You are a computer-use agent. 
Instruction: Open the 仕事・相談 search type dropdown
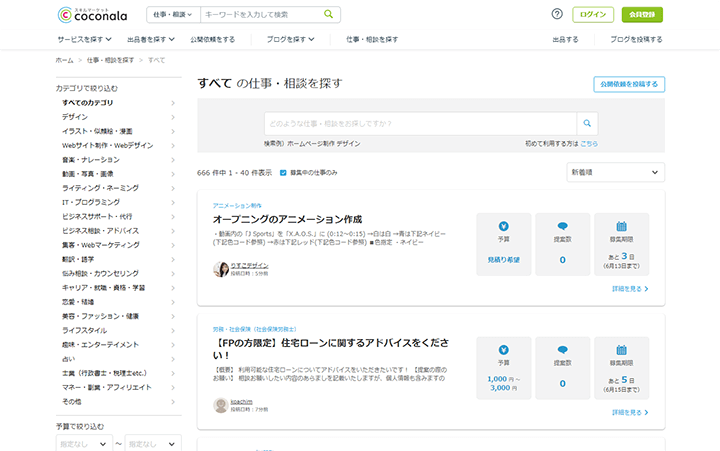click(172, 15)
